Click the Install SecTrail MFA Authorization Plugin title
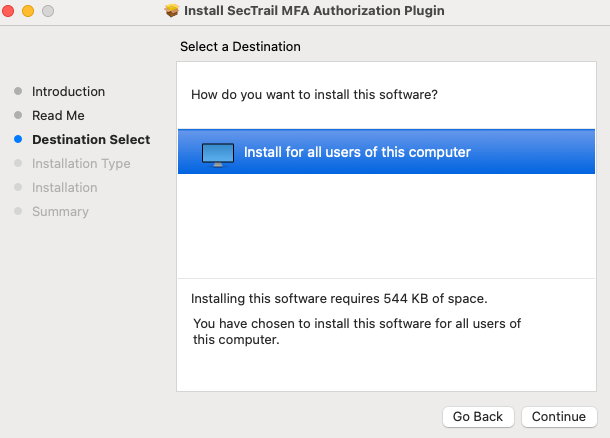The width and height of the screenshot is (610, 438). [314, 11]
